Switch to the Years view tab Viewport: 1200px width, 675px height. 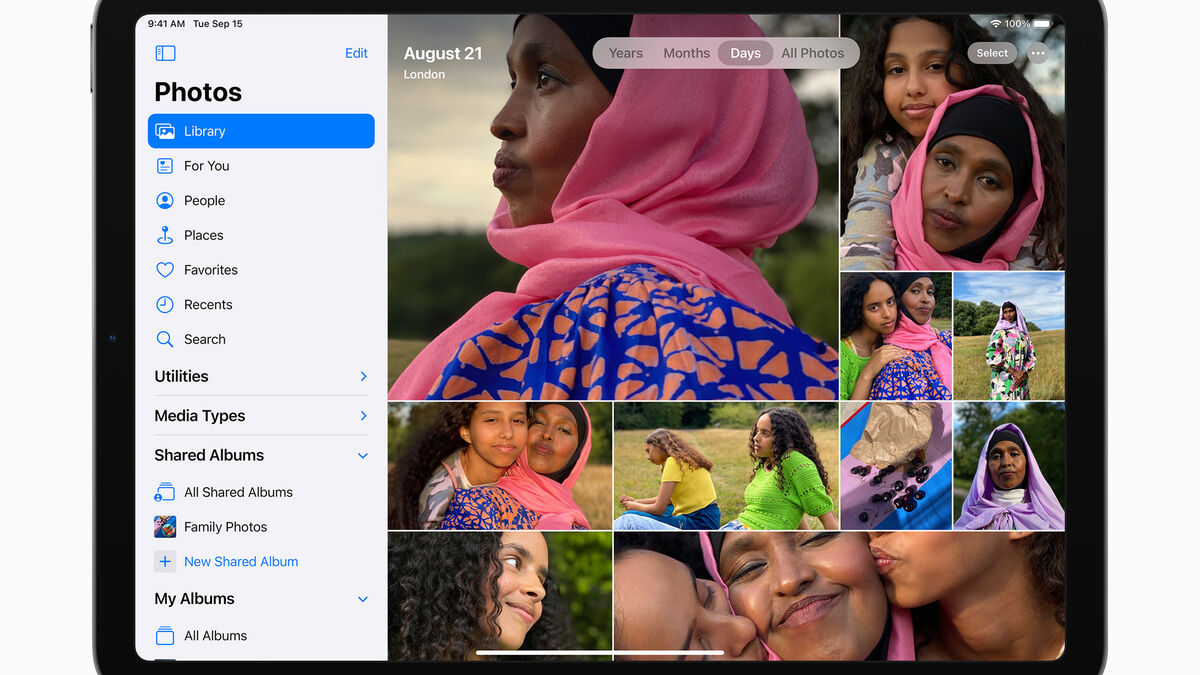[x=626, y=54]
